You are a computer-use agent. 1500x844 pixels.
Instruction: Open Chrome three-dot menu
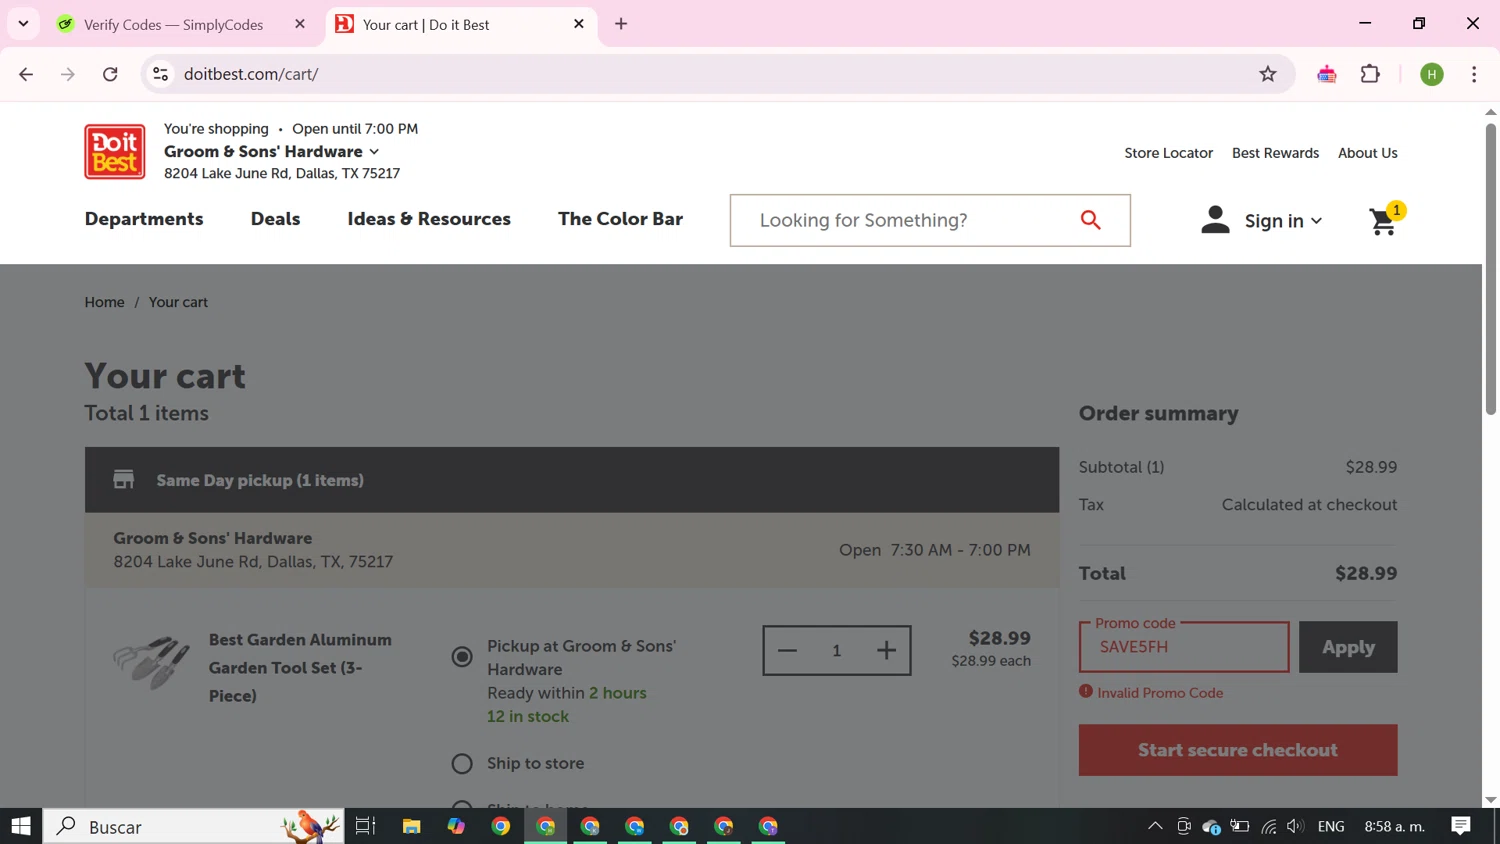pos(1474,74)
